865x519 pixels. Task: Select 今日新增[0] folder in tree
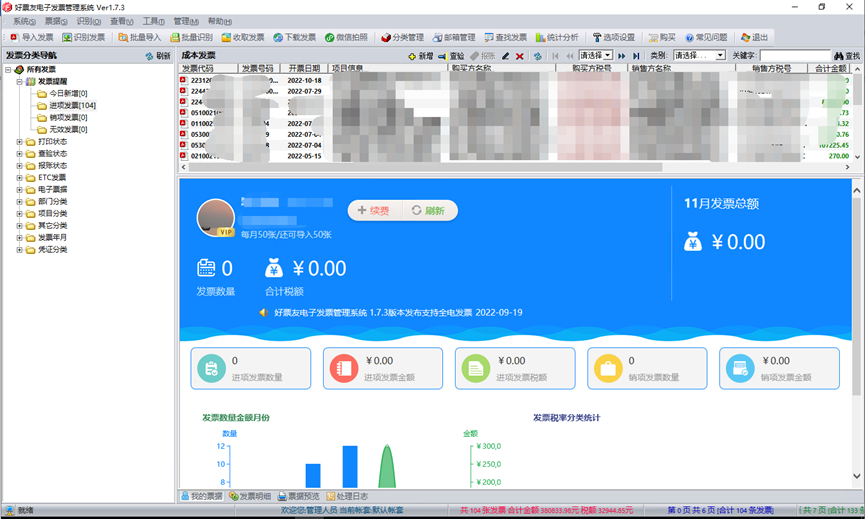tap(62, 93)
